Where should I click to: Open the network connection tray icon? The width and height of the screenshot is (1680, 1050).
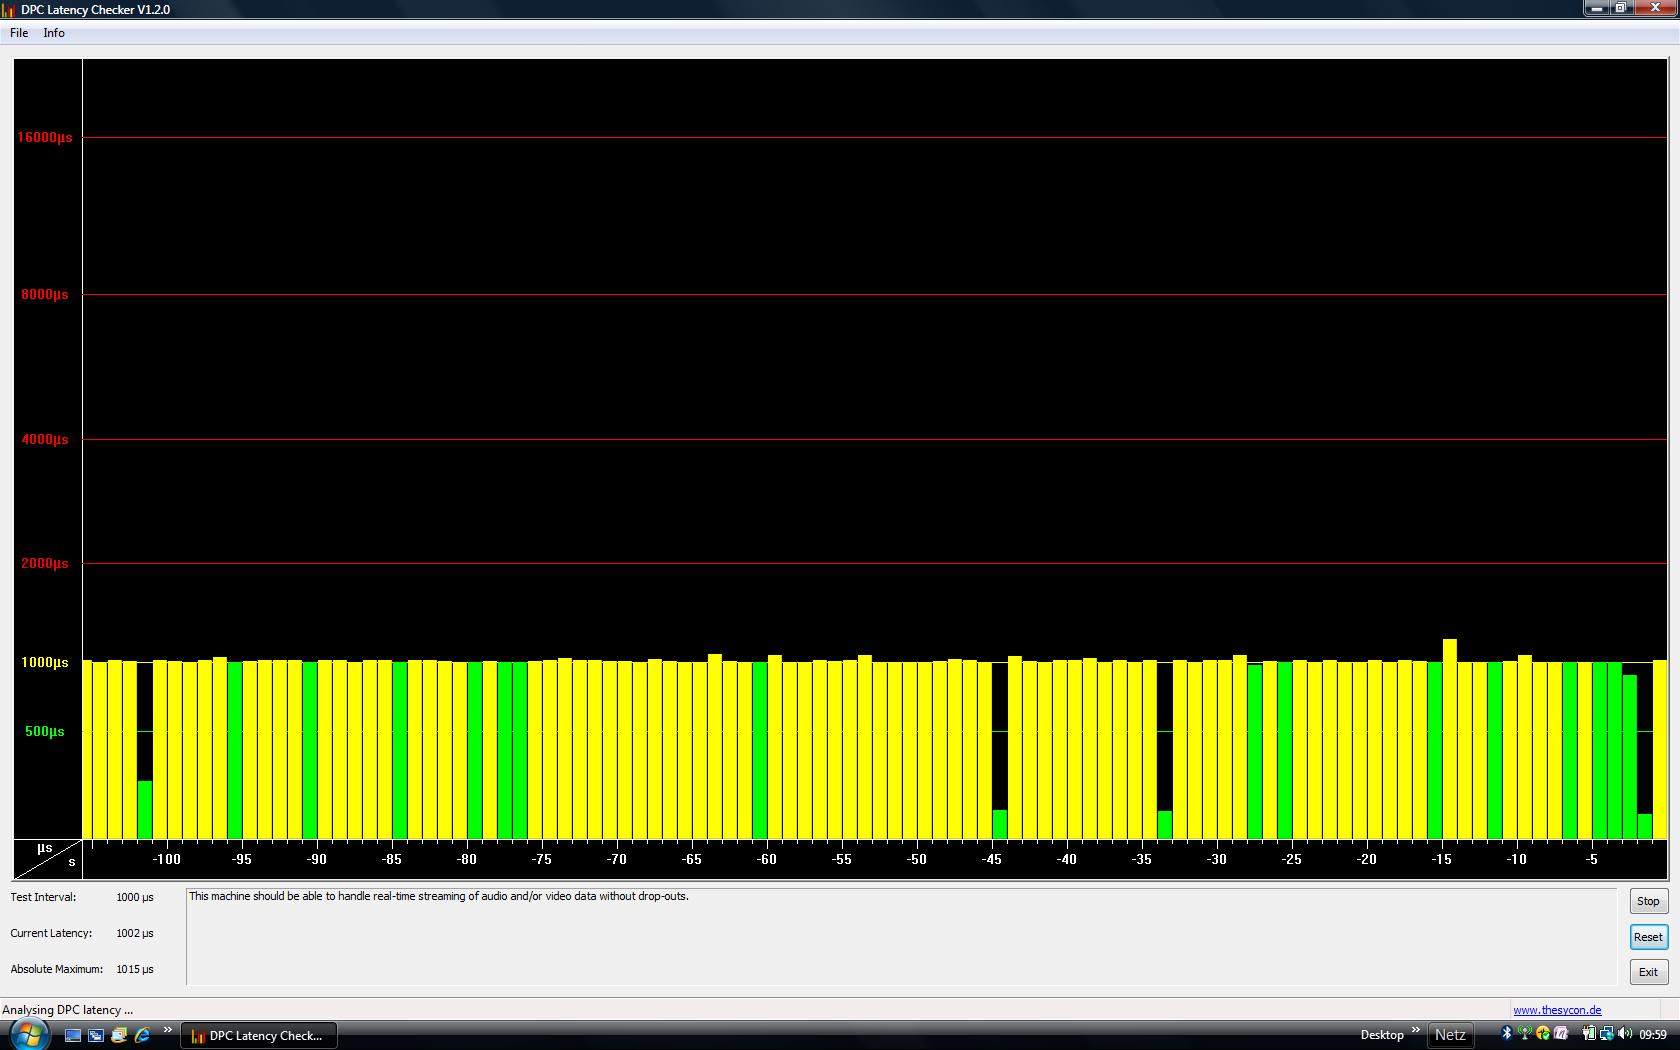click(x=1607, y=1033)
